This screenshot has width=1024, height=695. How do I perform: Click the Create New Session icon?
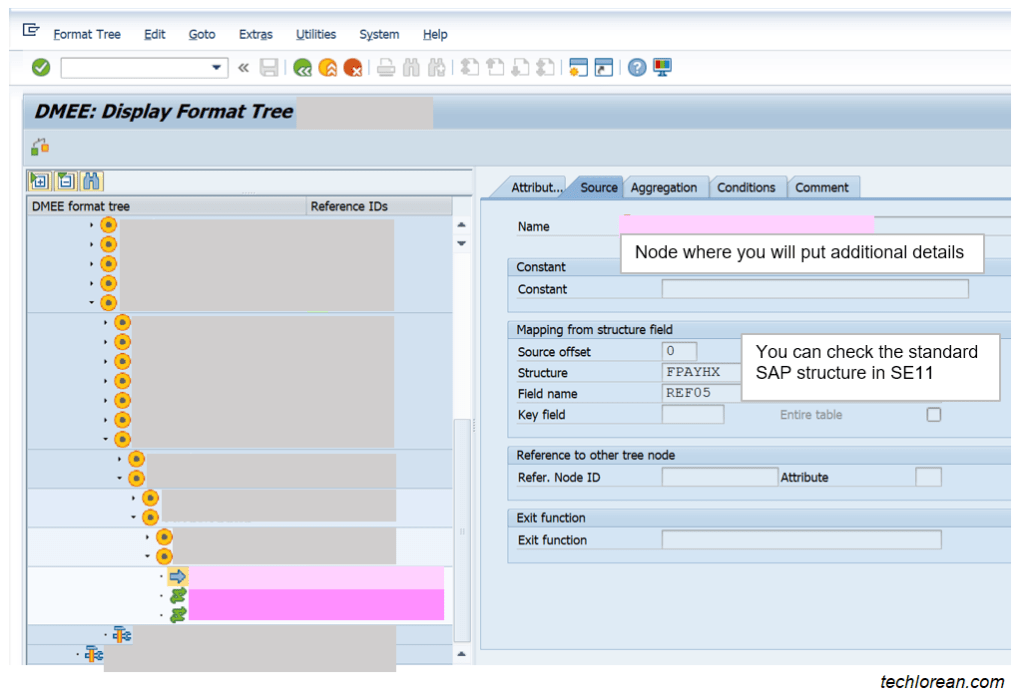(x=578, y=67)
